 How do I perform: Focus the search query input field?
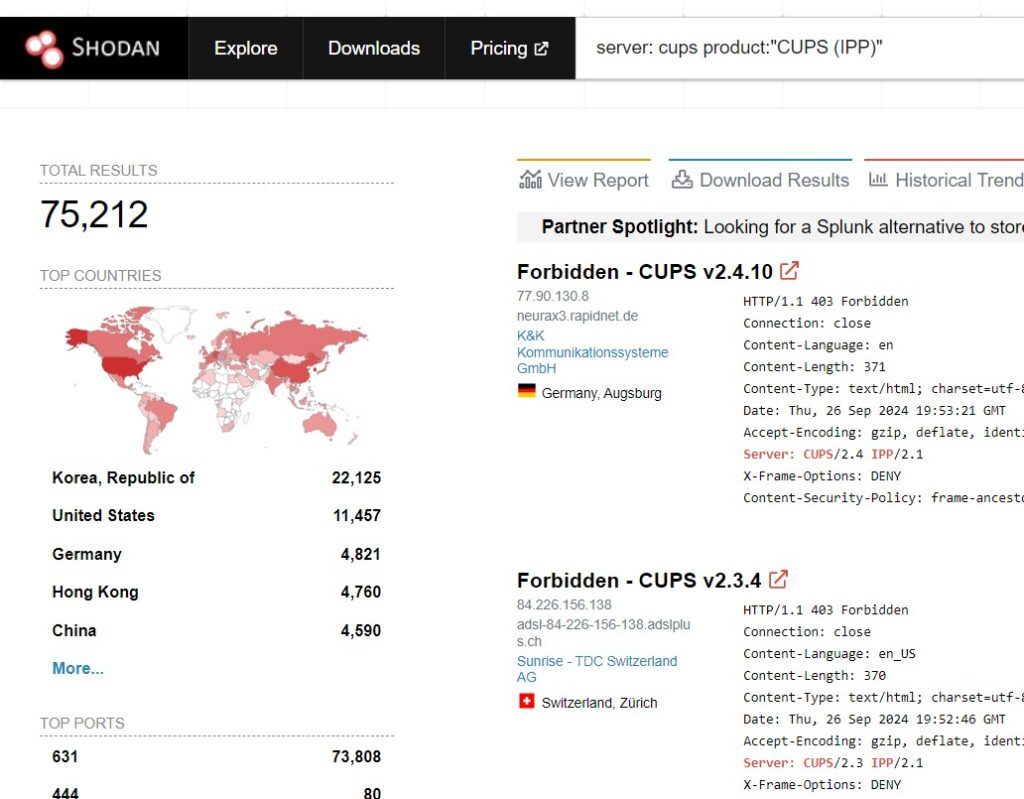[x=799, y=48]
